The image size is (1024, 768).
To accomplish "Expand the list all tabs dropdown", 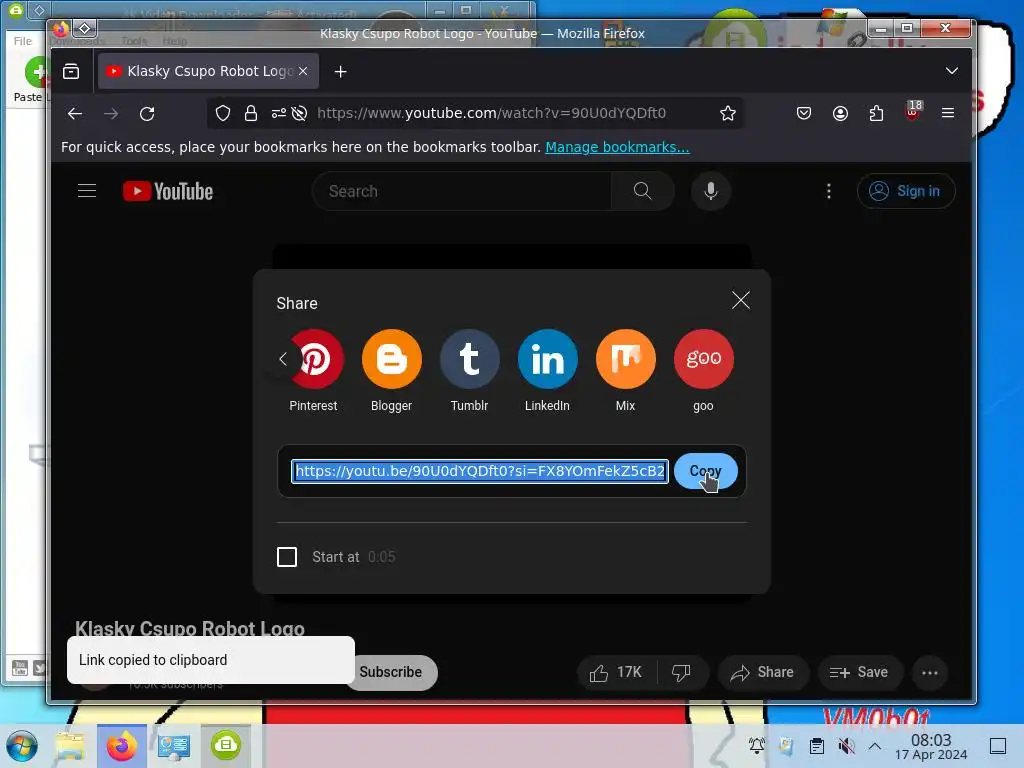I will [952, 71].
